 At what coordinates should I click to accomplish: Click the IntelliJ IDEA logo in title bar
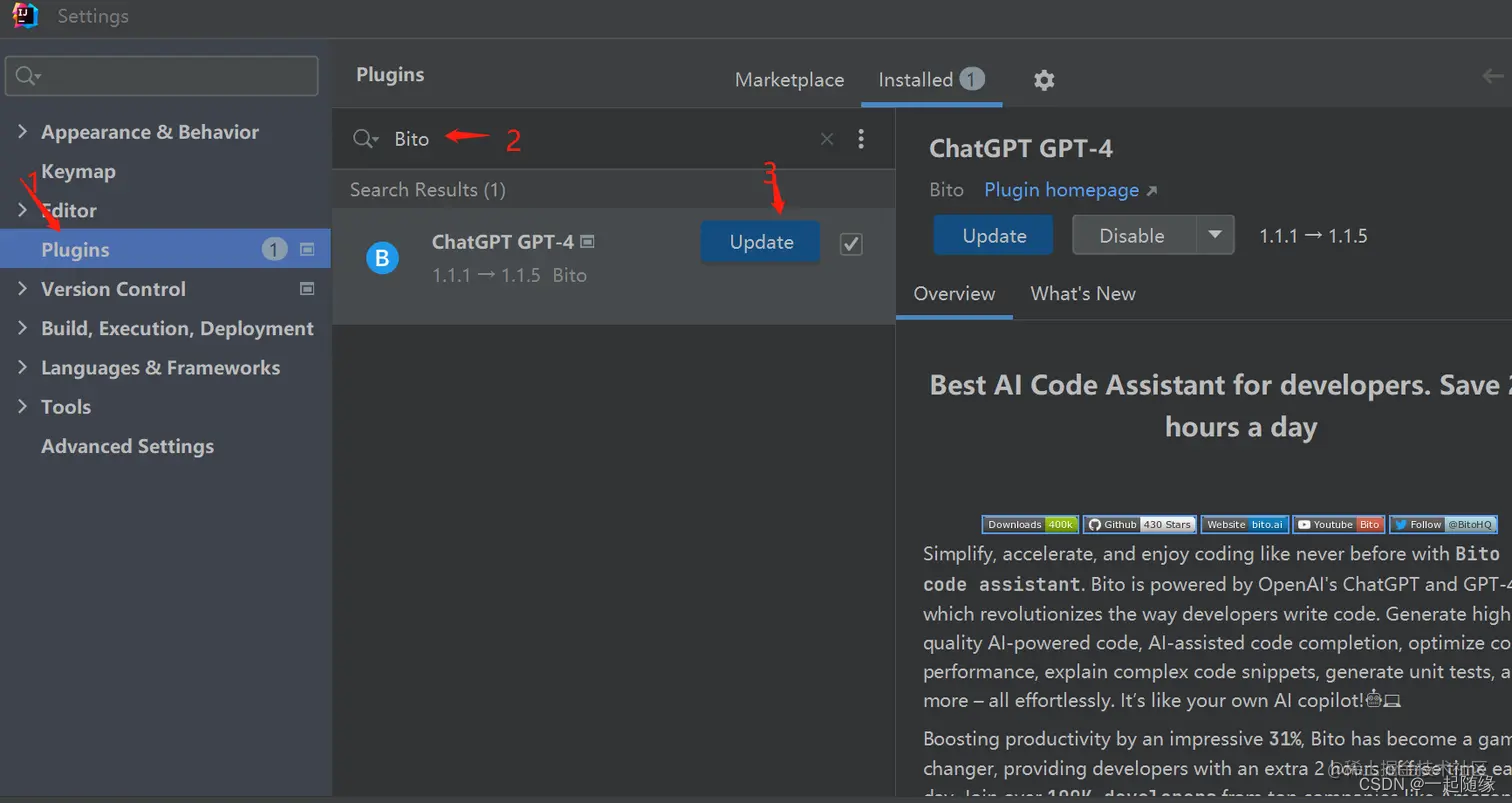25,16
